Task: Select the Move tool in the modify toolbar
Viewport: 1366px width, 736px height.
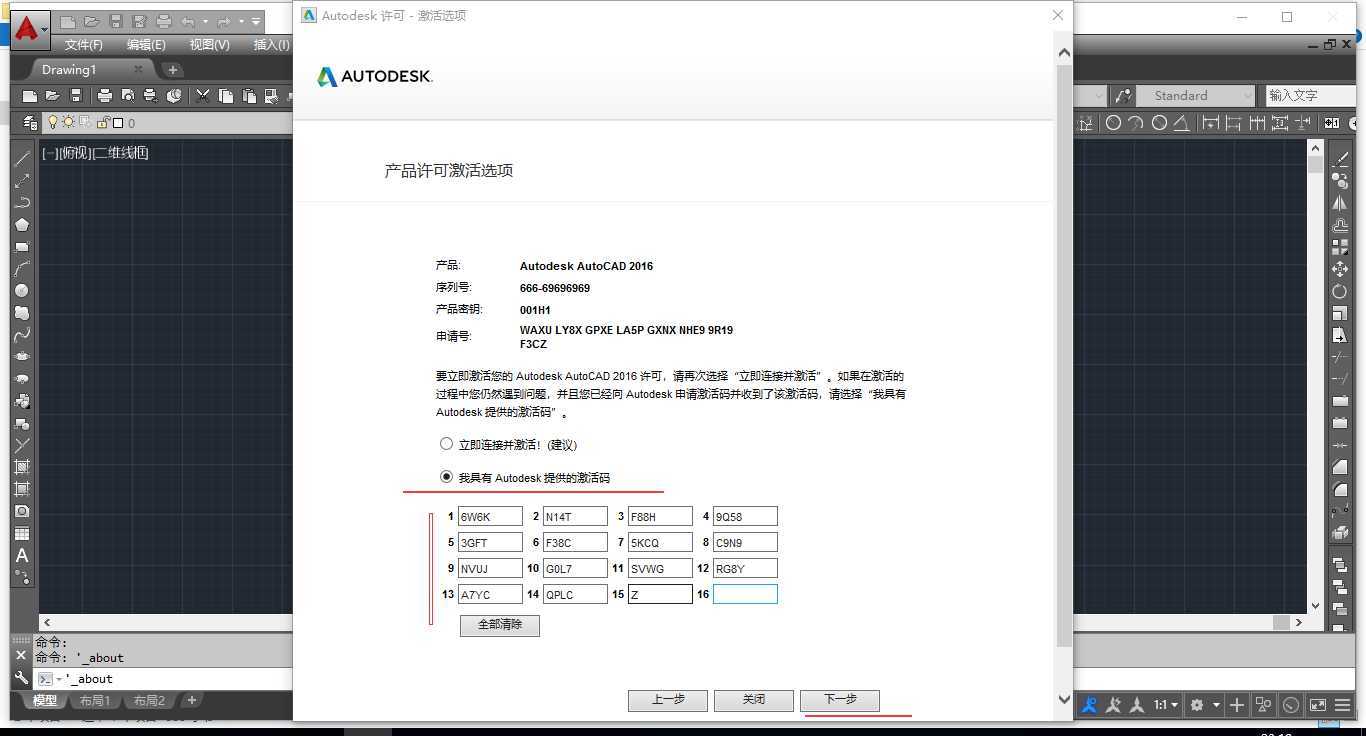Action: [x=1340, y=269]
